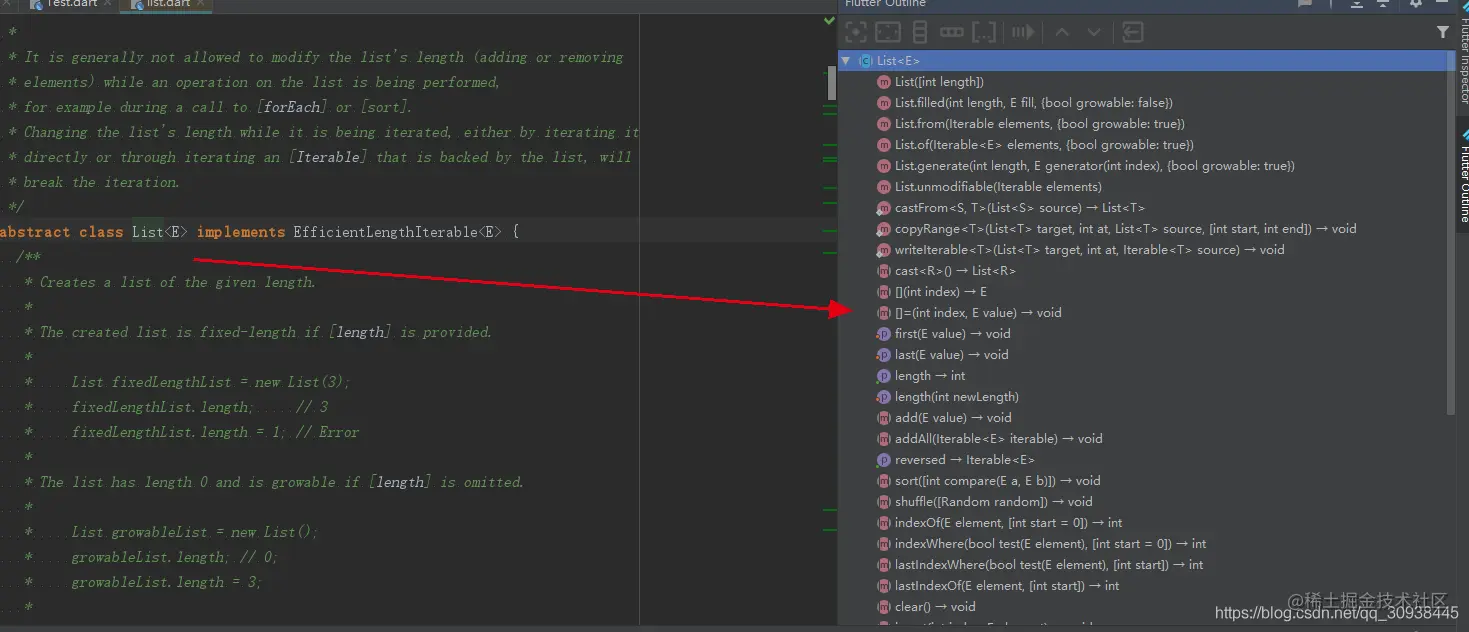The width and height of the screenshot is (1469, 632).
Task: Click the method icon beside cast<R>()
Action: [x=884, y=271]
